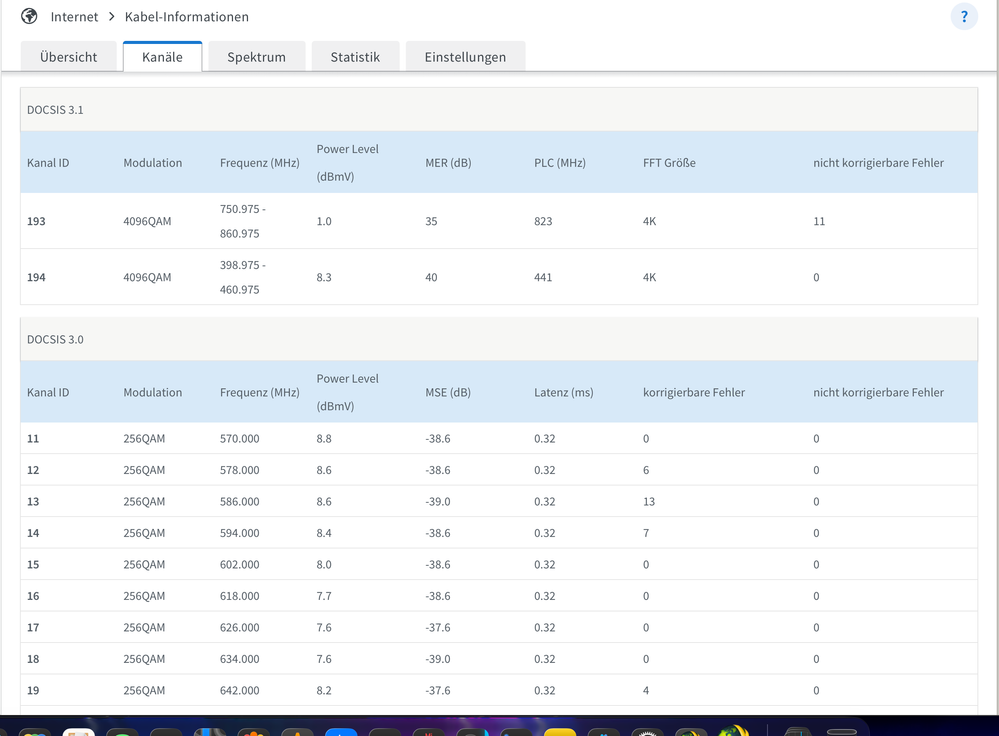Click the globe icon beside Internet

coord(29,17)
